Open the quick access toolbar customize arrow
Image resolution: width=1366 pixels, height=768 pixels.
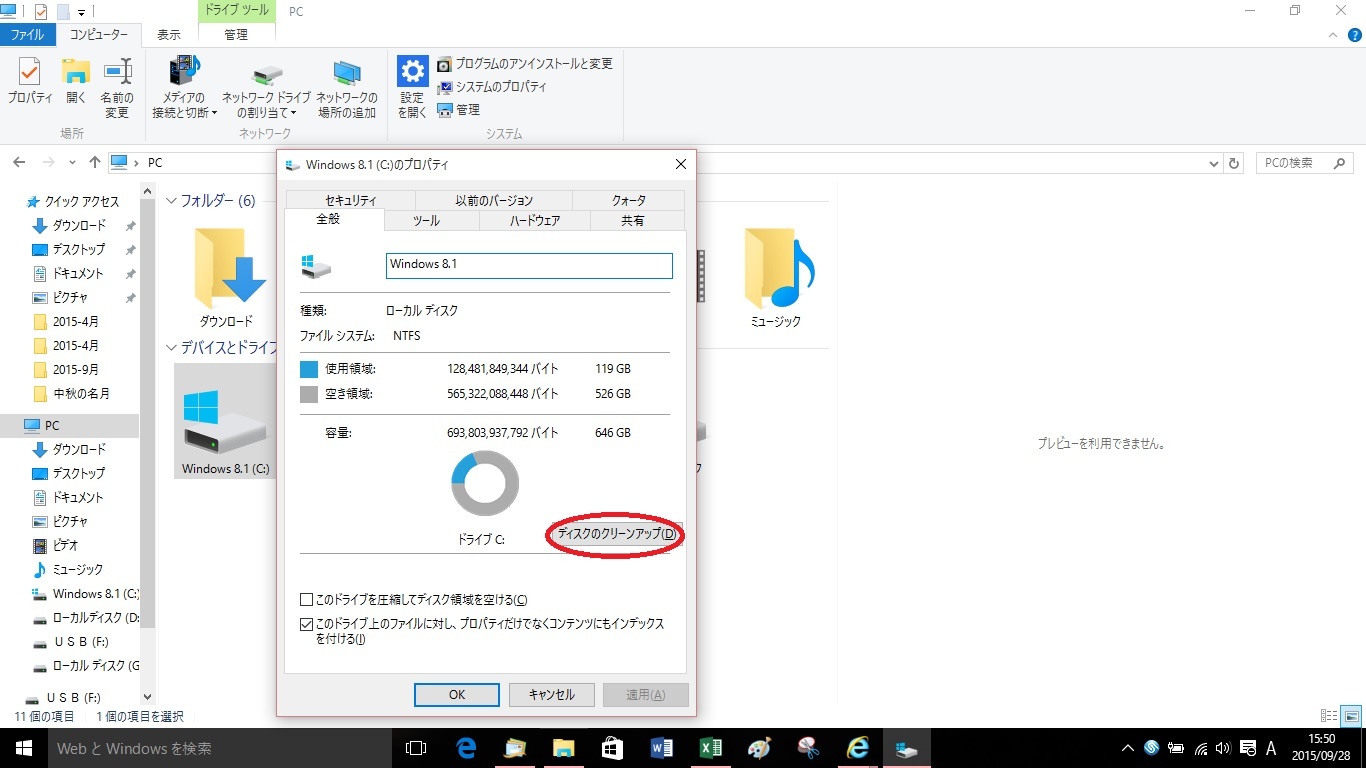(81, 12)
